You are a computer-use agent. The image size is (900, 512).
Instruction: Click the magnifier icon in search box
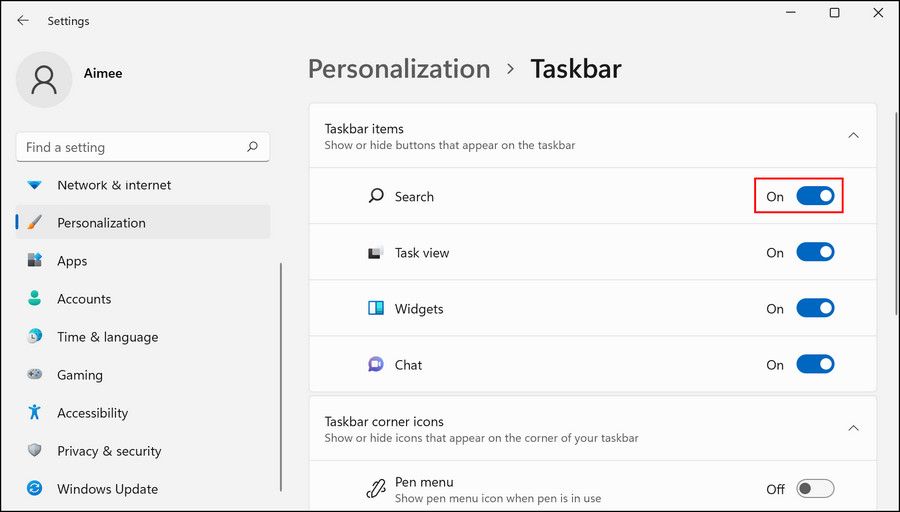253,147
